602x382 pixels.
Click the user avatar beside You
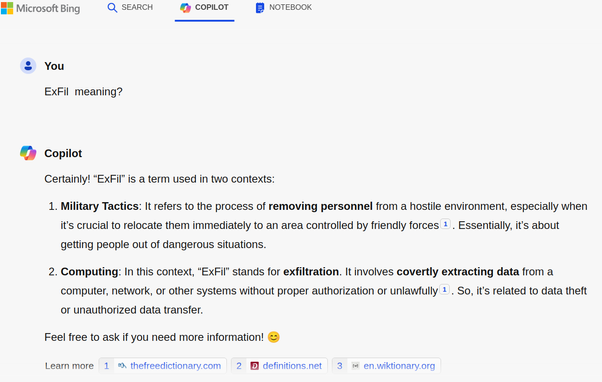pos(28,66)
